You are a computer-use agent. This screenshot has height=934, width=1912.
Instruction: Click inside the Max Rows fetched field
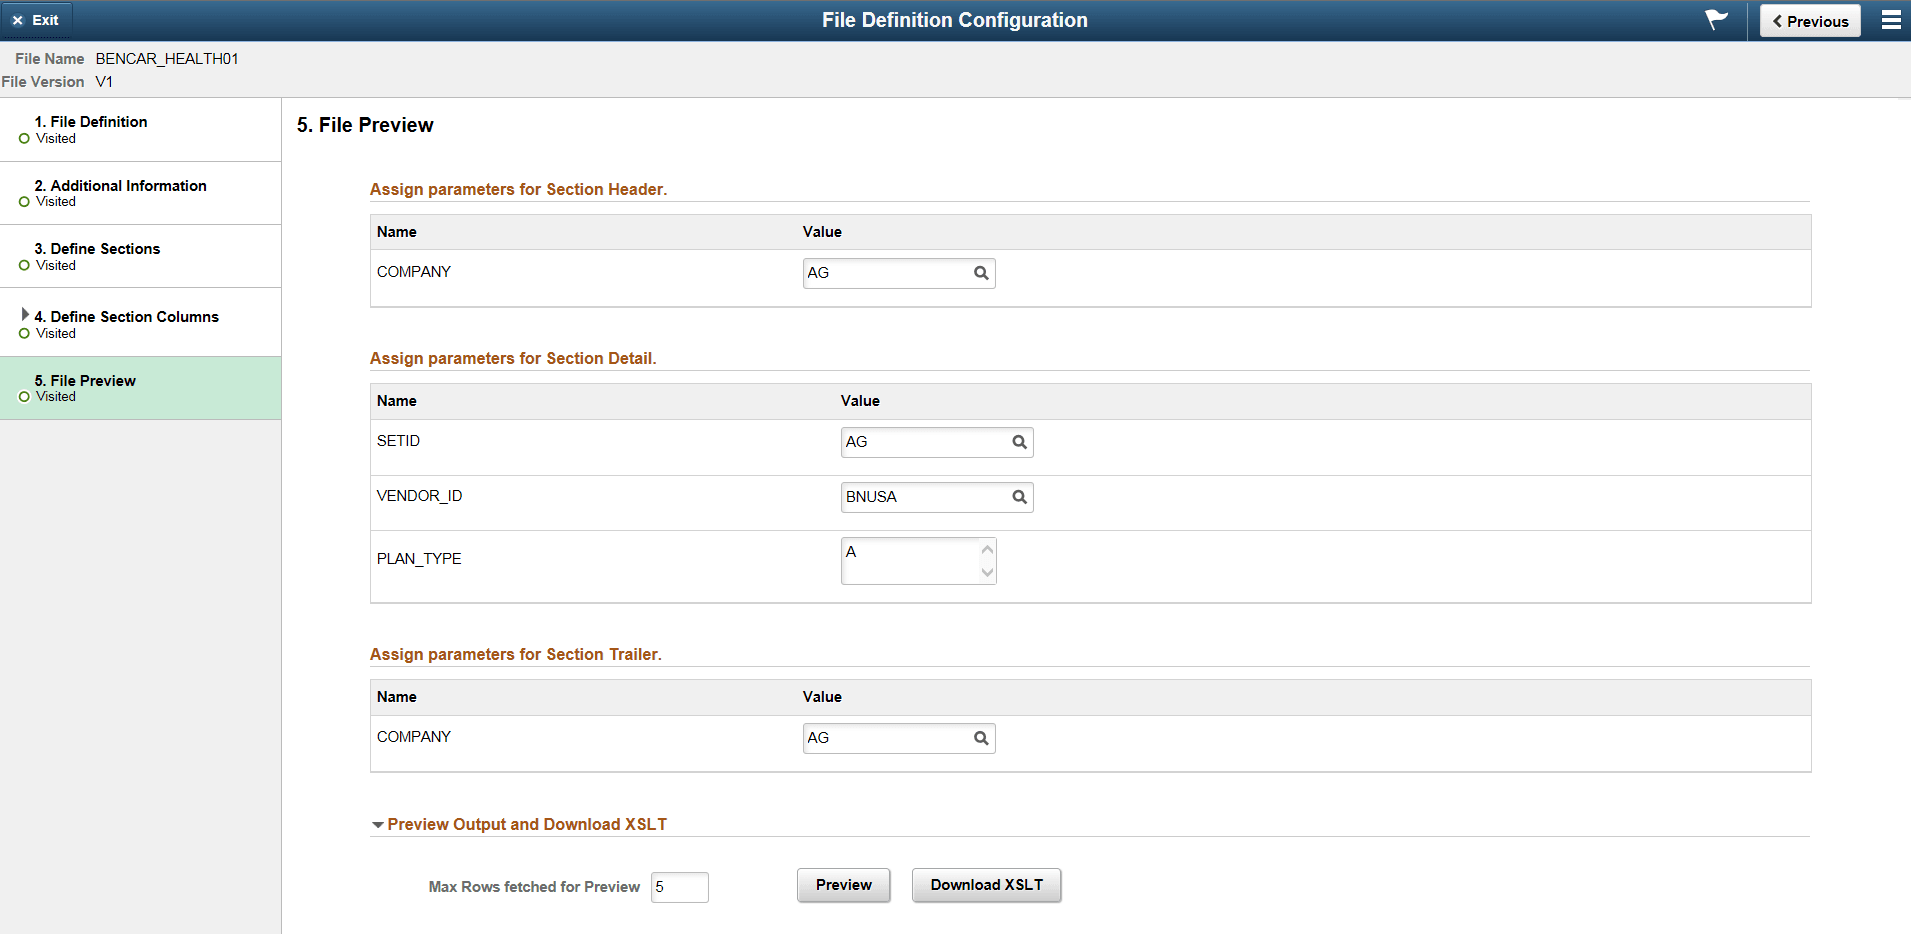tap(679, 887)
